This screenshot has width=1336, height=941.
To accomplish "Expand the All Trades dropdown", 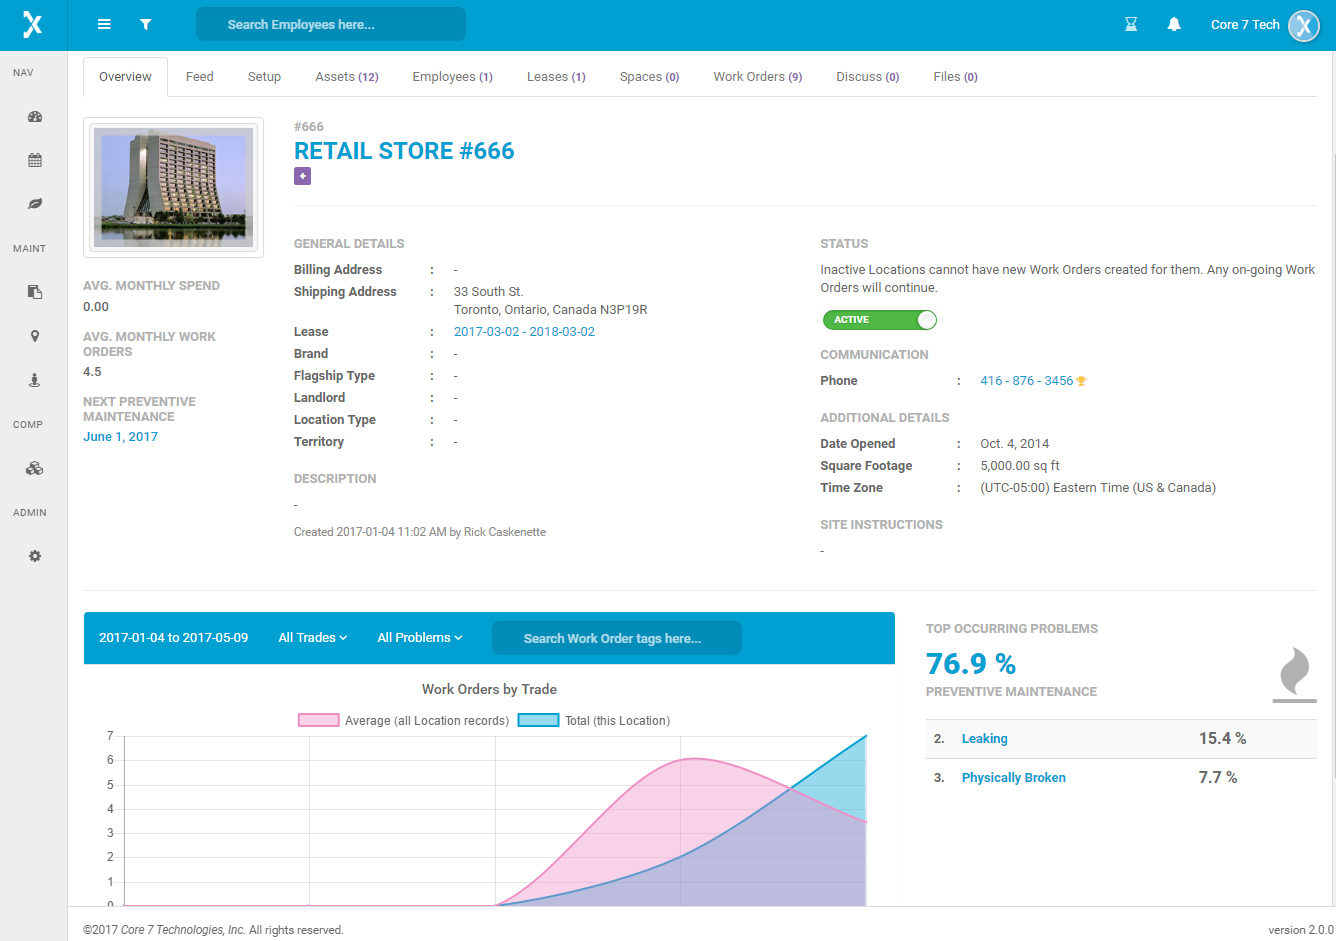I will [313, 638].
